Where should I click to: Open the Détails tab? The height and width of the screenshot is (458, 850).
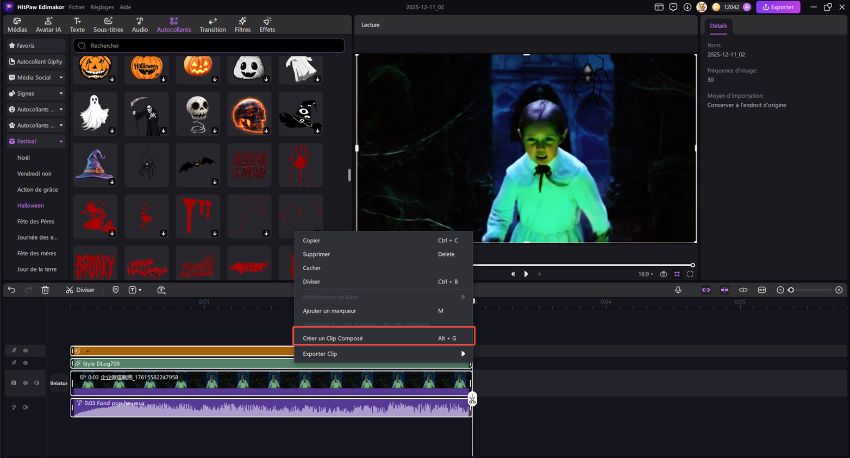pos(718,25)
